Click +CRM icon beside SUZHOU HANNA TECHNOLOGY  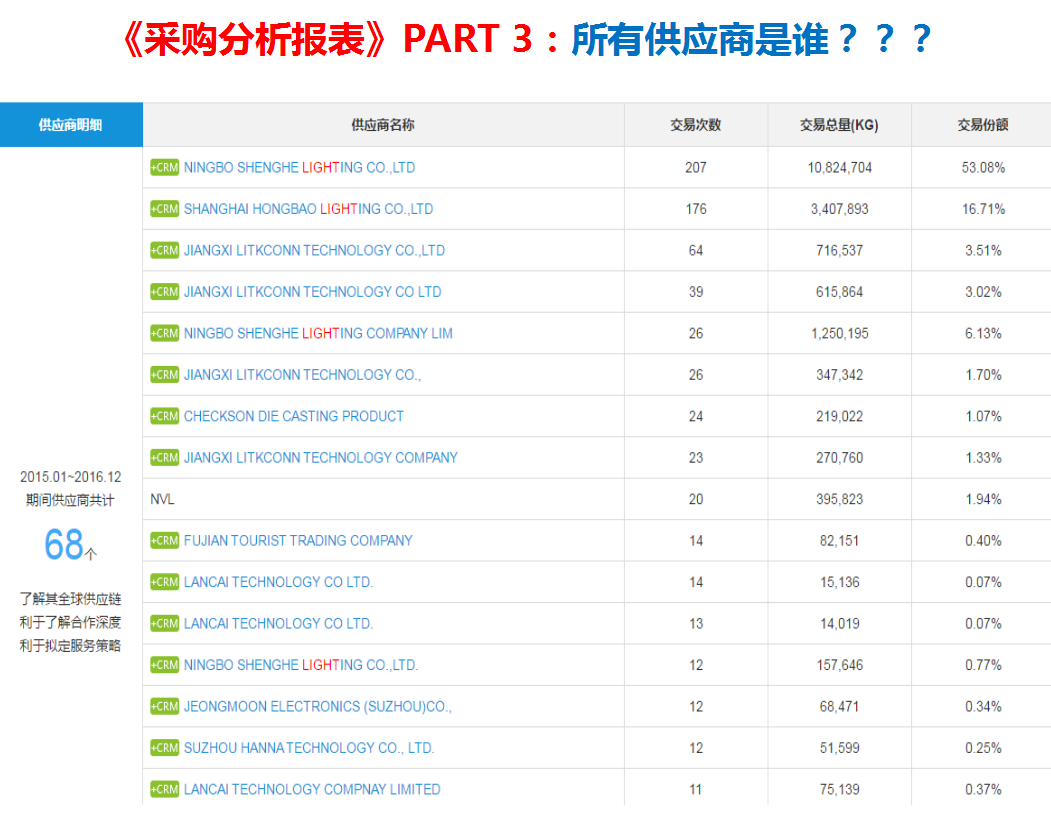164,748
